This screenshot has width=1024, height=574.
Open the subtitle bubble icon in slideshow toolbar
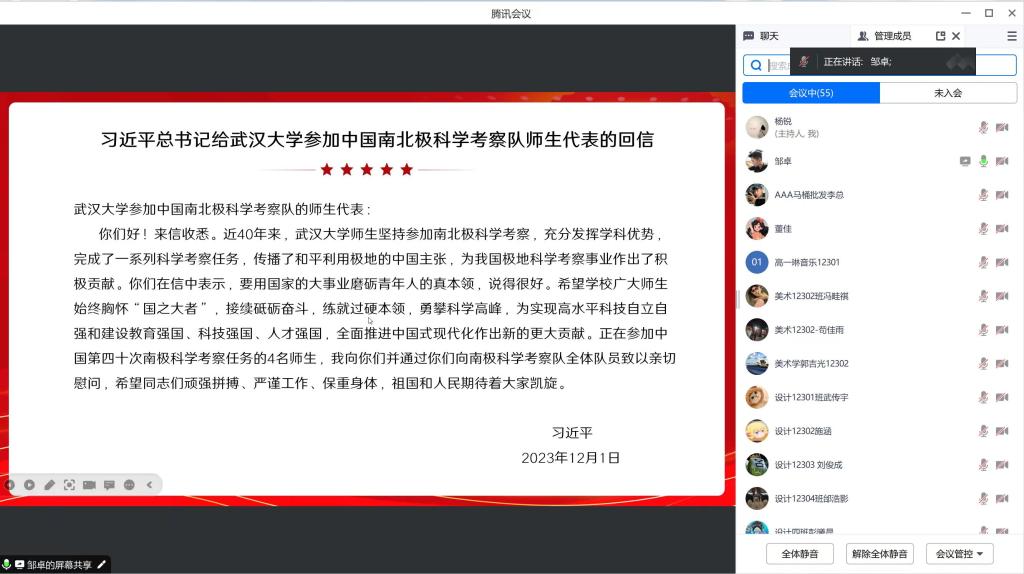[x=109, y=485]
